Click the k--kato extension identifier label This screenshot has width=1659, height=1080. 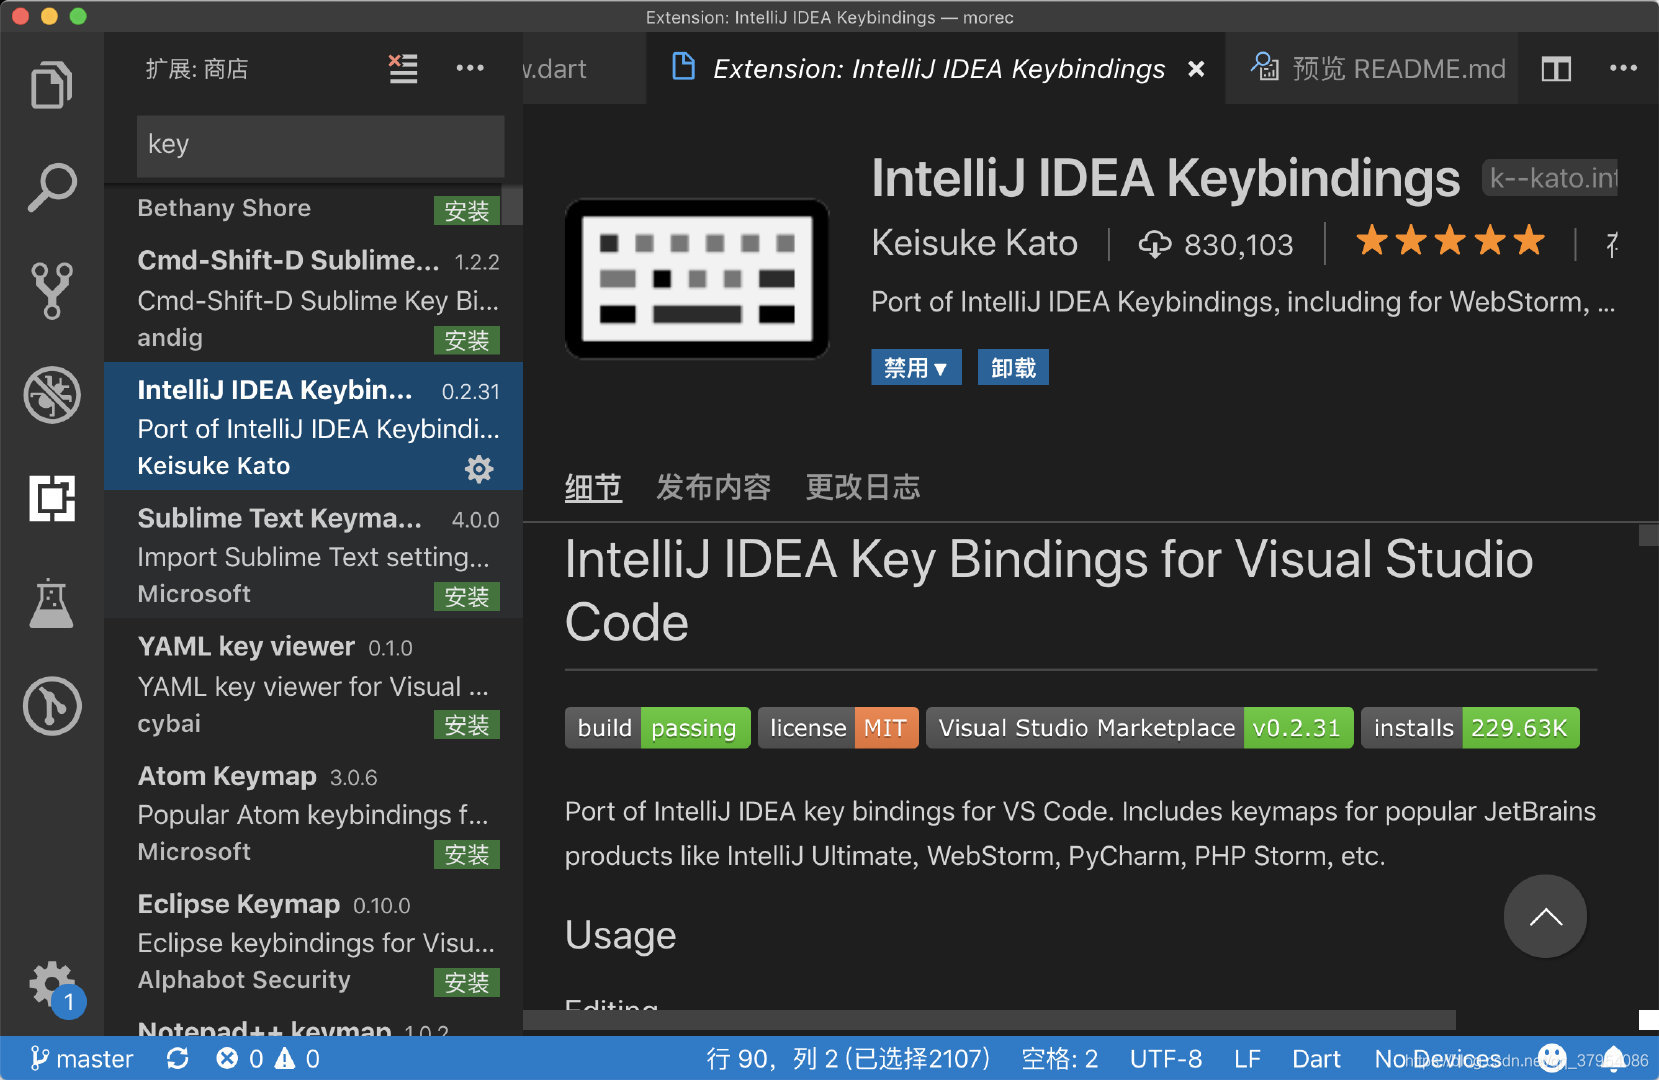pyautogui.click(x=1550, y=178)
